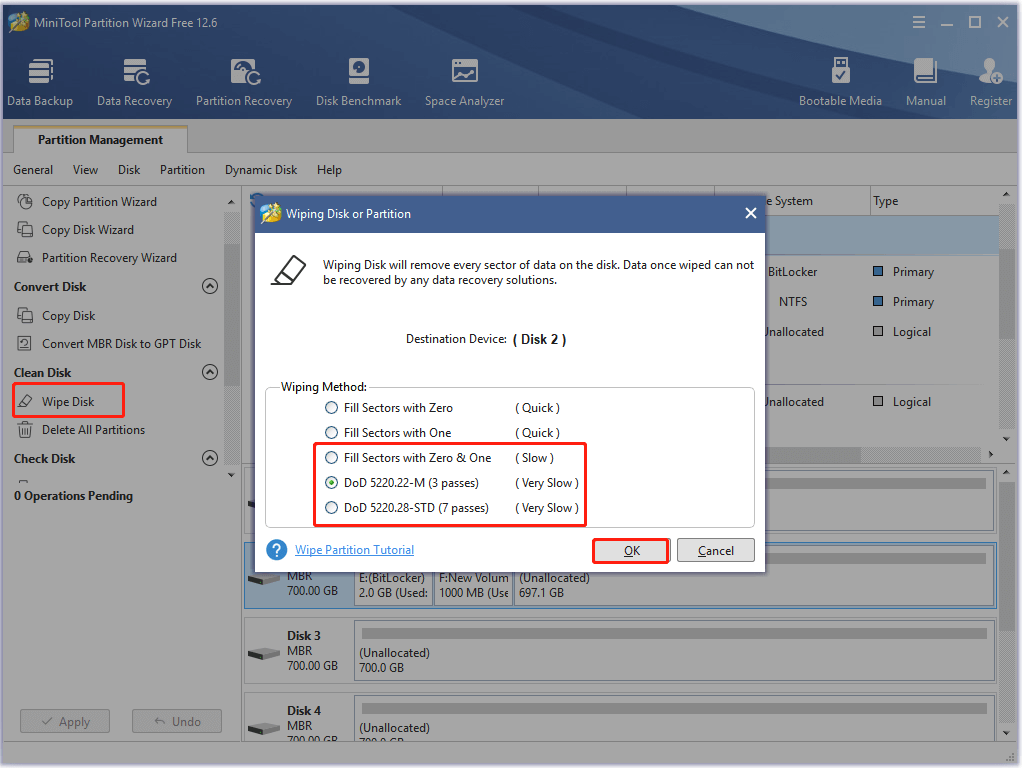
Task: Start Disk Benchmark
Action: 358,80
